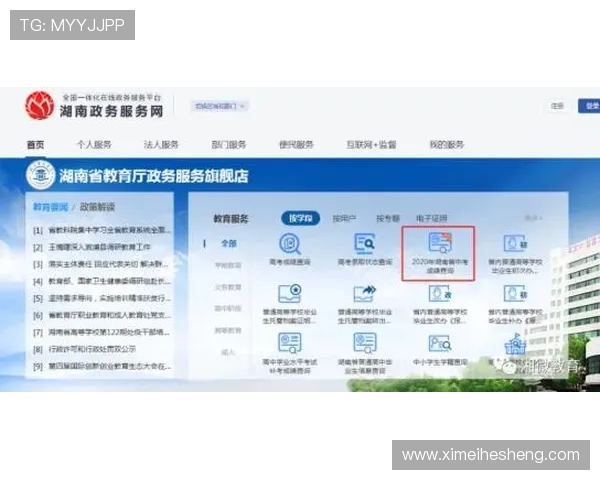Image resolution: width=600 pixels, height=480 pixels.
Task: Select 义务教育 in the school-stage sidebar
Action: (x=228, y=287)
